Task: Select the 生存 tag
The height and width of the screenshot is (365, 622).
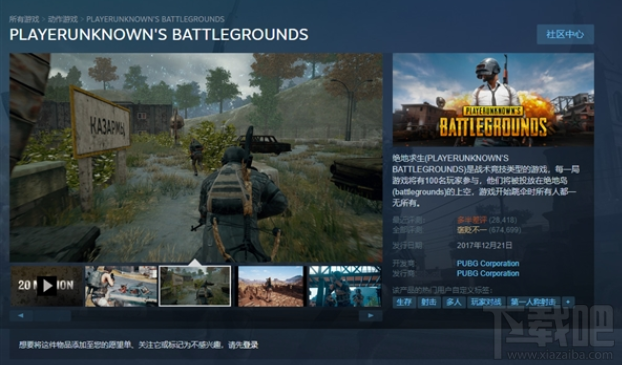Action: 404,302
